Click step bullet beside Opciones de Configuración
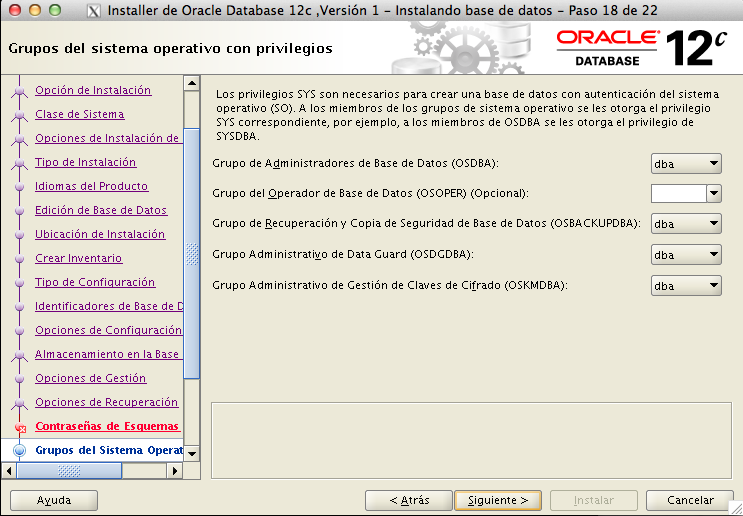Viewport: 743px width, 516px height. [19, 331]
